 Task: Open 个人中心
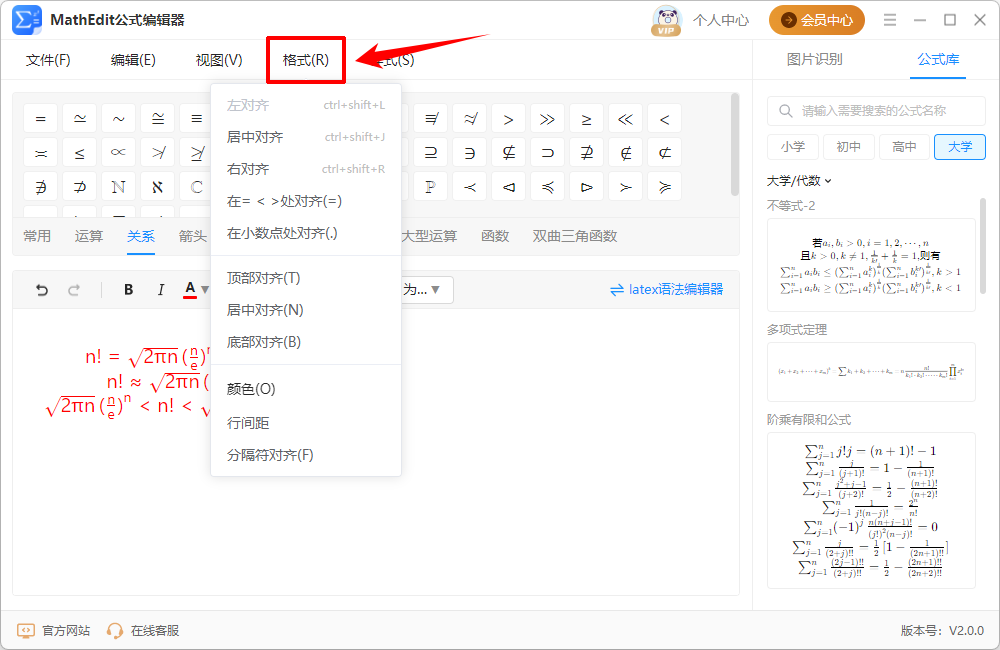coord(721,20)
